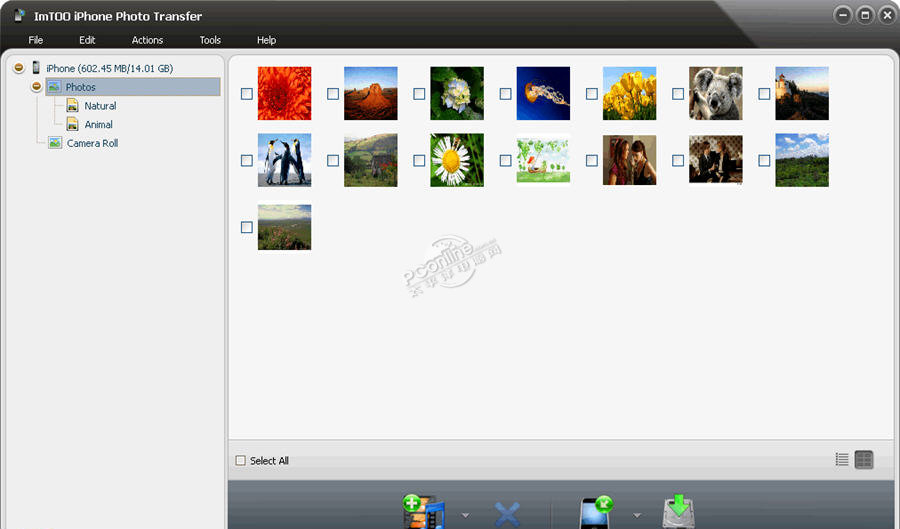Click the green arrow export to computer icon
This screenshot has width=900, height=529.
(679, 511)
